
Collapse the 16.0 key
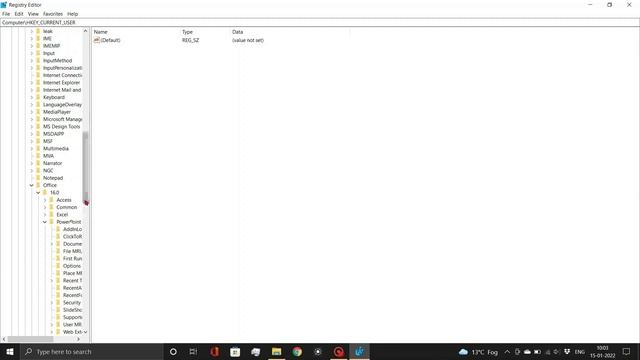click(x=38, y=193)
